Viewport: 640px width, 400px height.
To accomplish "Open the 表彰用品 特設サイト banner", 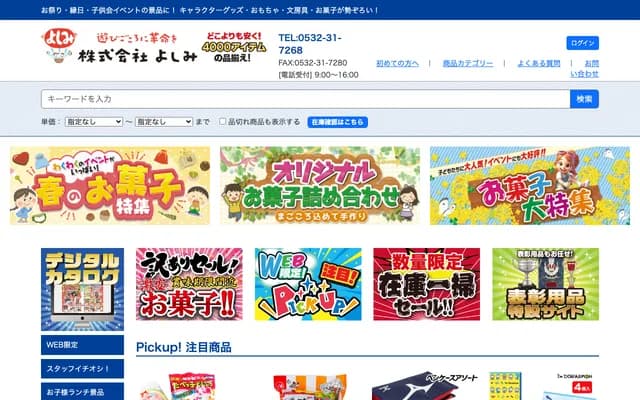I will coord(546,284).
